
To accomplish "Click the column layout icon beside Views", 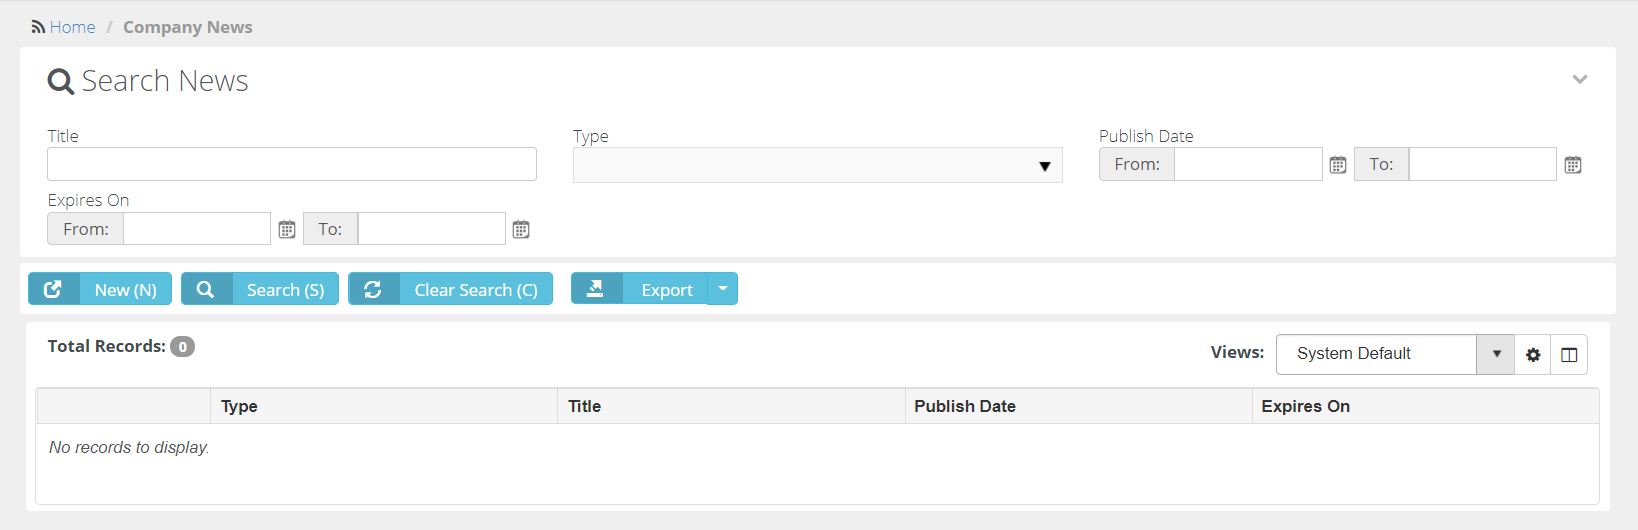I will [x=1569, y=355].
